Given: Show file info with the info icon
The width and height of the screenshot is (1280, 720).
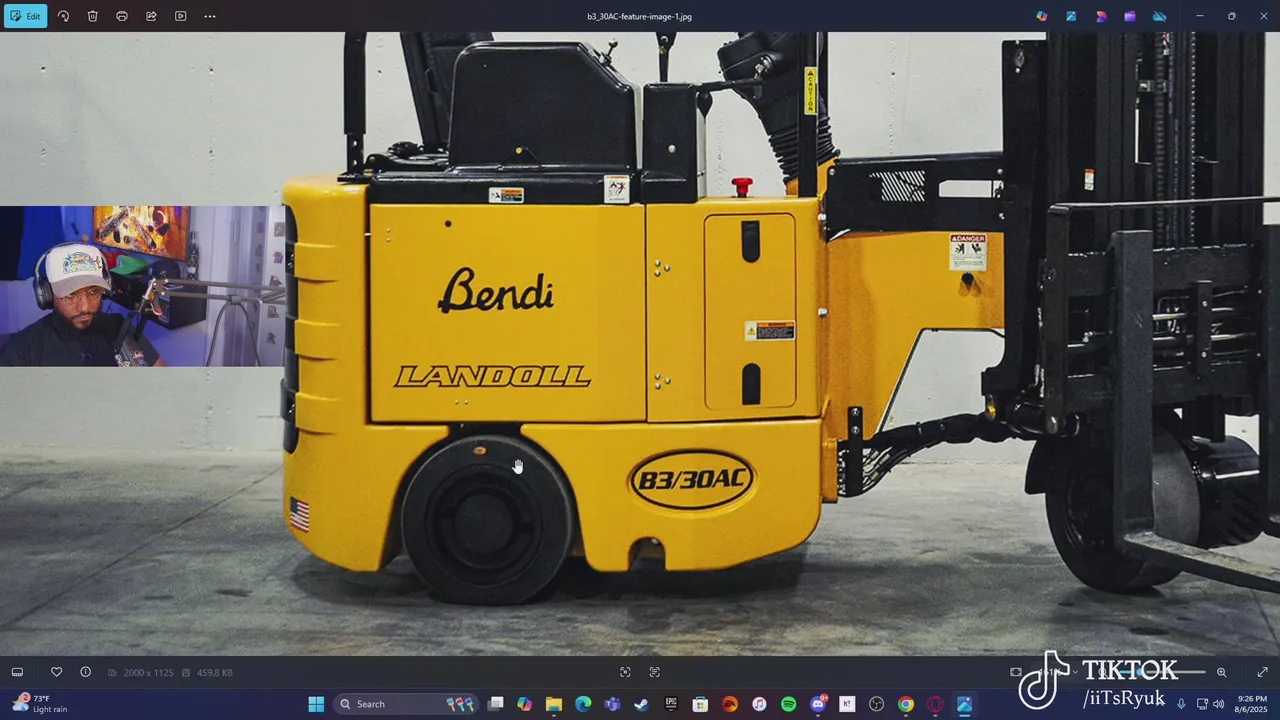Looking at the screenshot, I should tap(85, 672).
